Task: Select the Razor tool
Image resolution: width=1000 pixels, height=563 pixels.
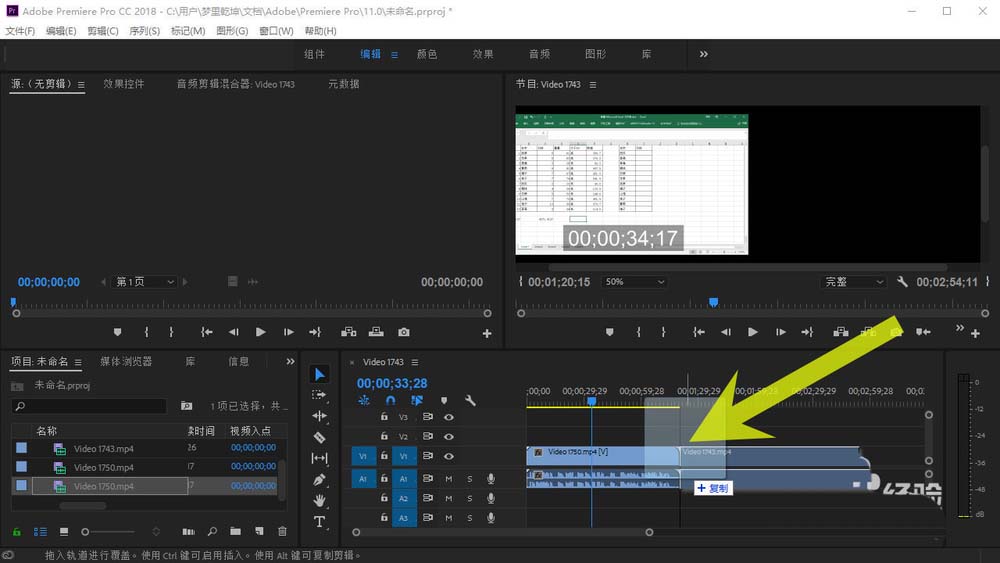Action: [x=320, y=437]
